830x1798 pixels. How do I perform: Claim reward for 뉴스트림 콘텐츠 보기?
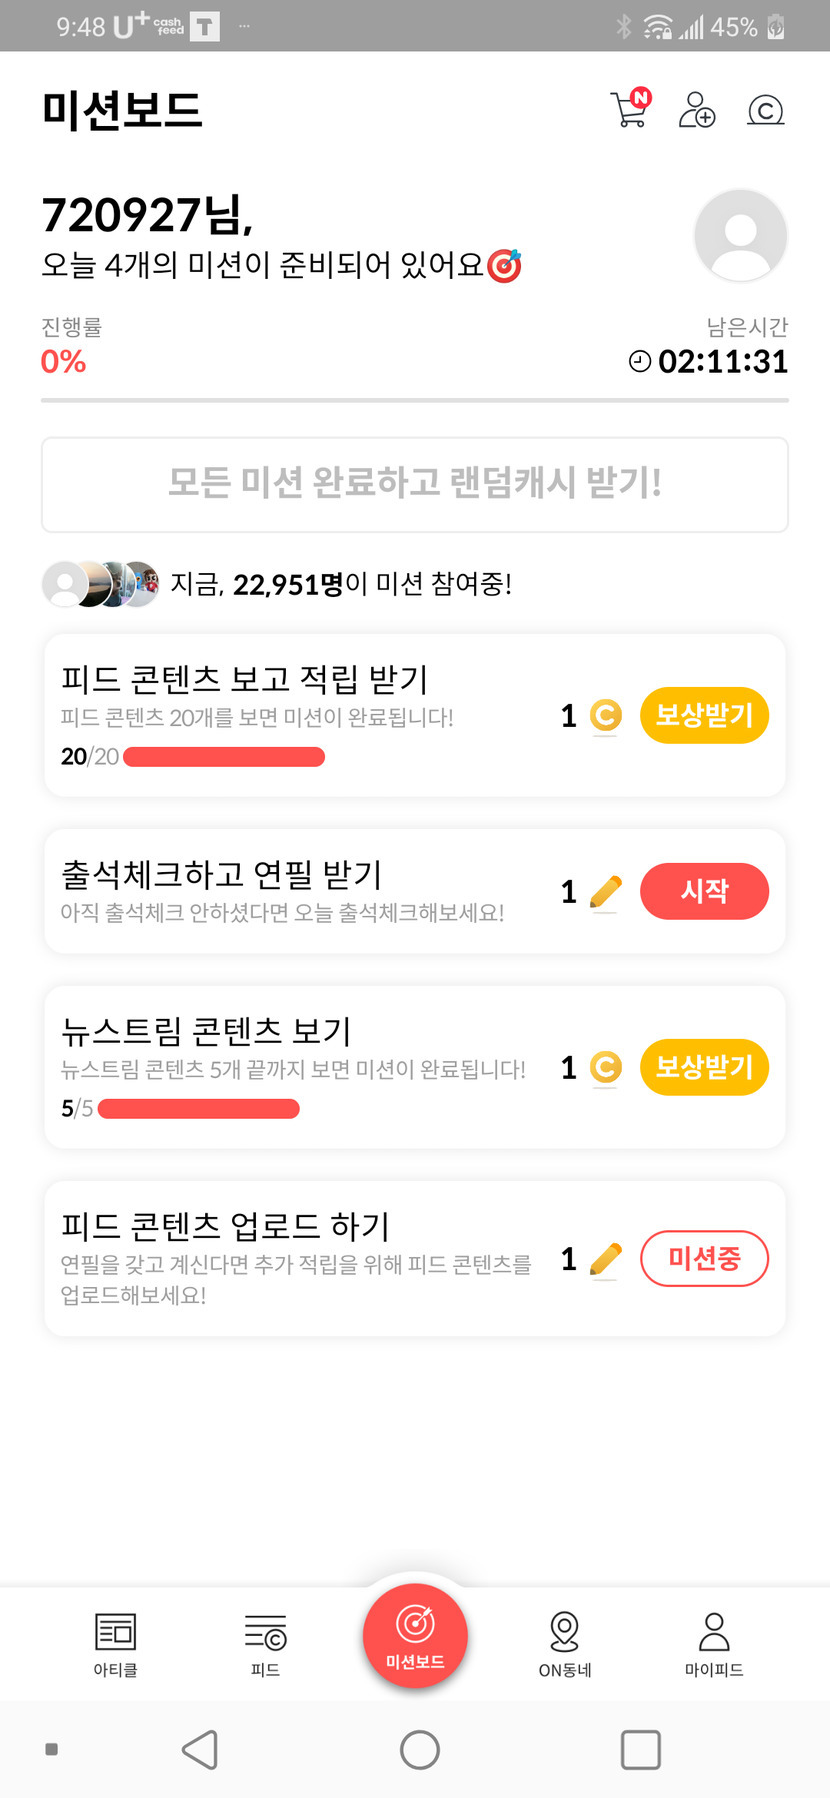point(704,1067)
